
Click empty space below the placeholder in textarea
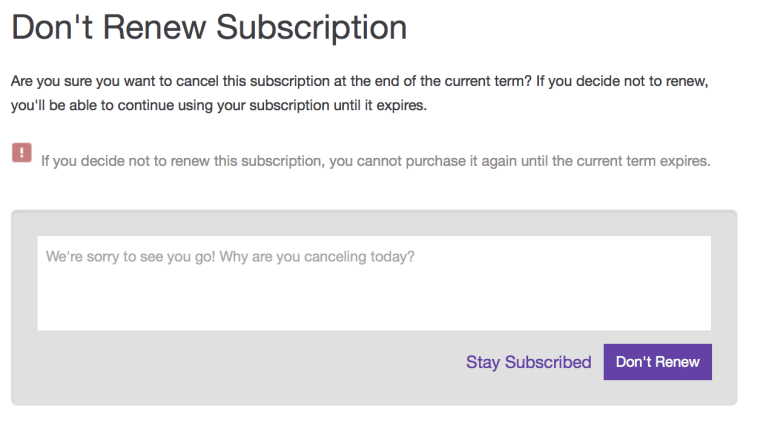(x=374, y=301)
